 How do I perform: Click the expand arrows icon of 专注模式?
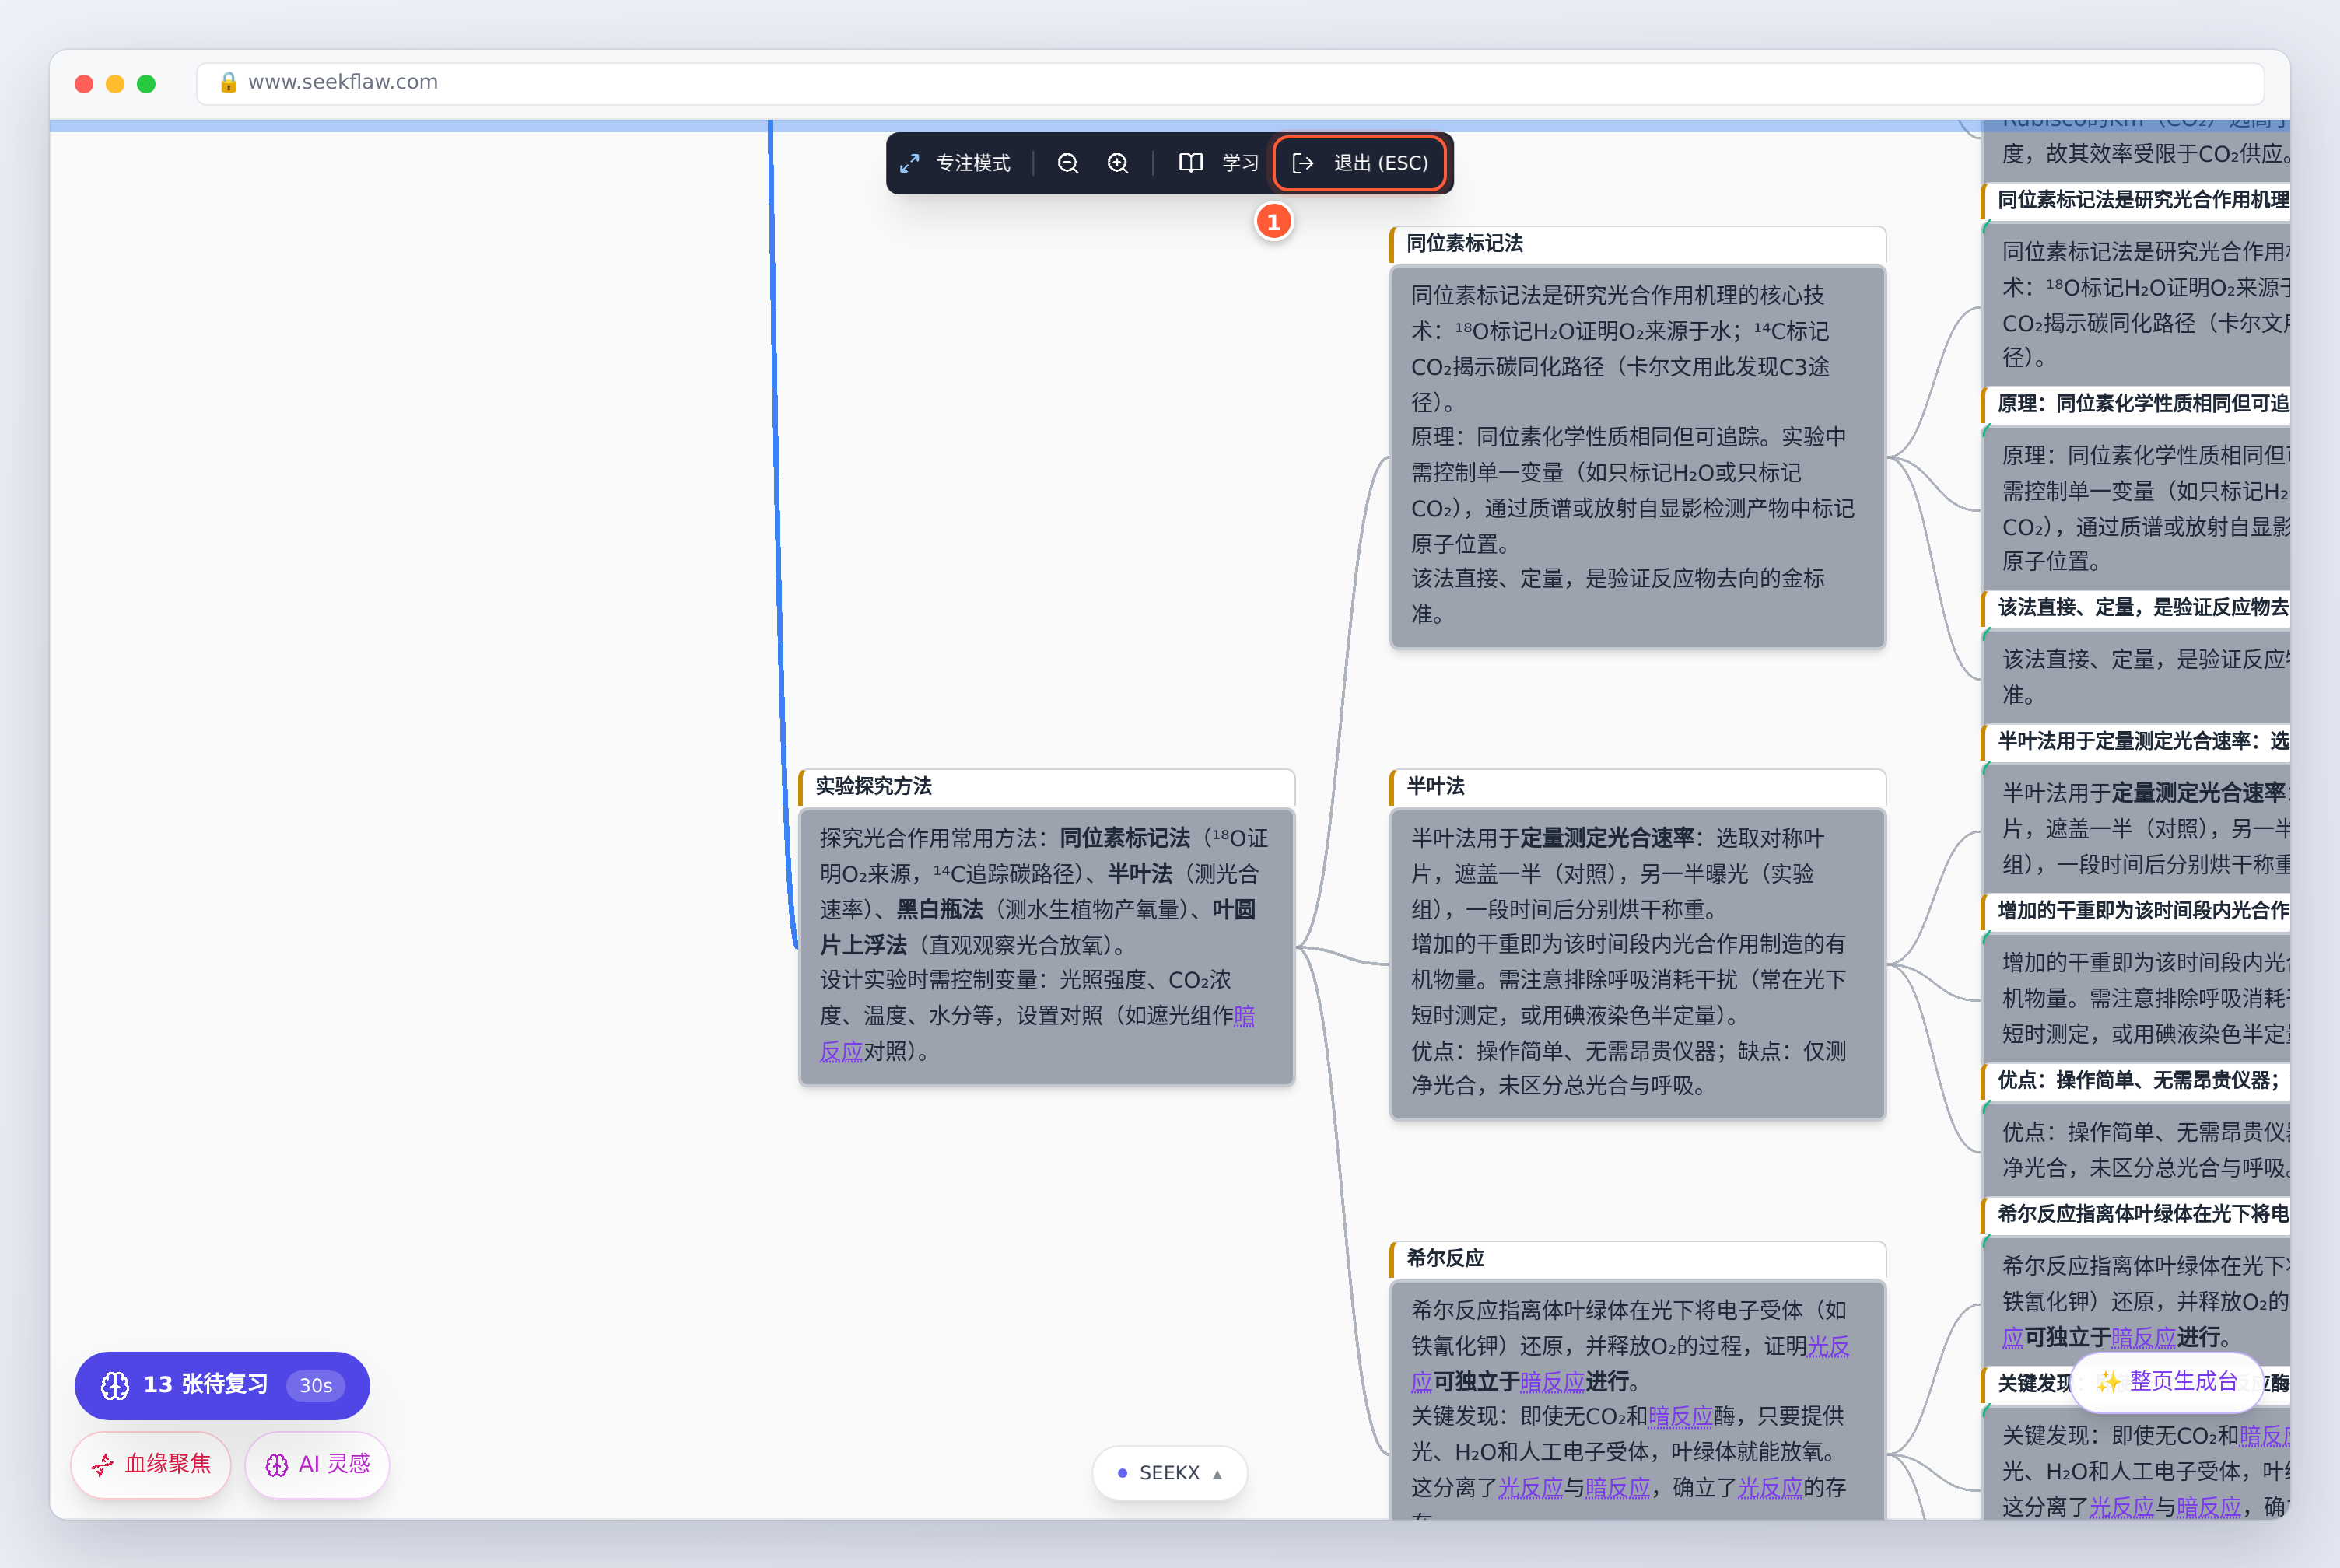[x=909, y=163]
